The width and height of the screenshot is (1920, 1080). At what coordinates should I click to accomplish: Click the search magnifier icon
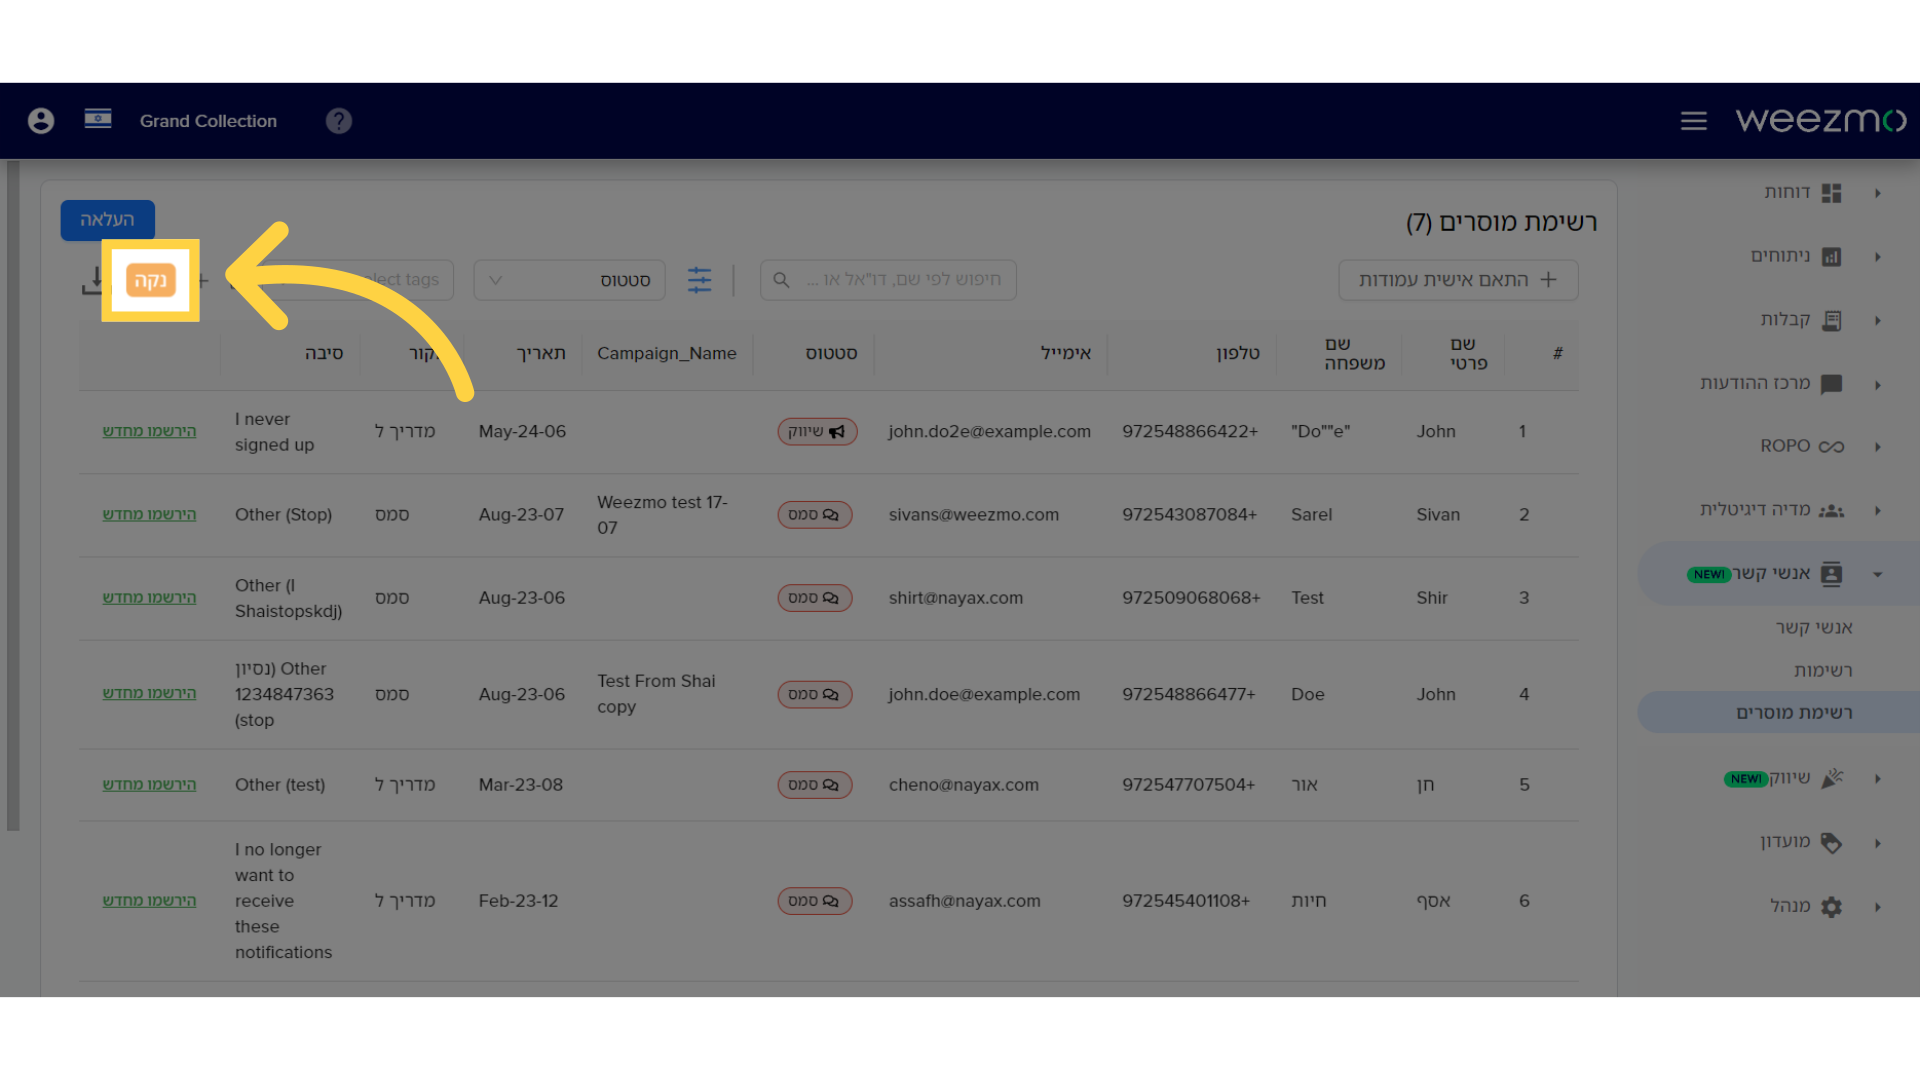pos(782,280)
